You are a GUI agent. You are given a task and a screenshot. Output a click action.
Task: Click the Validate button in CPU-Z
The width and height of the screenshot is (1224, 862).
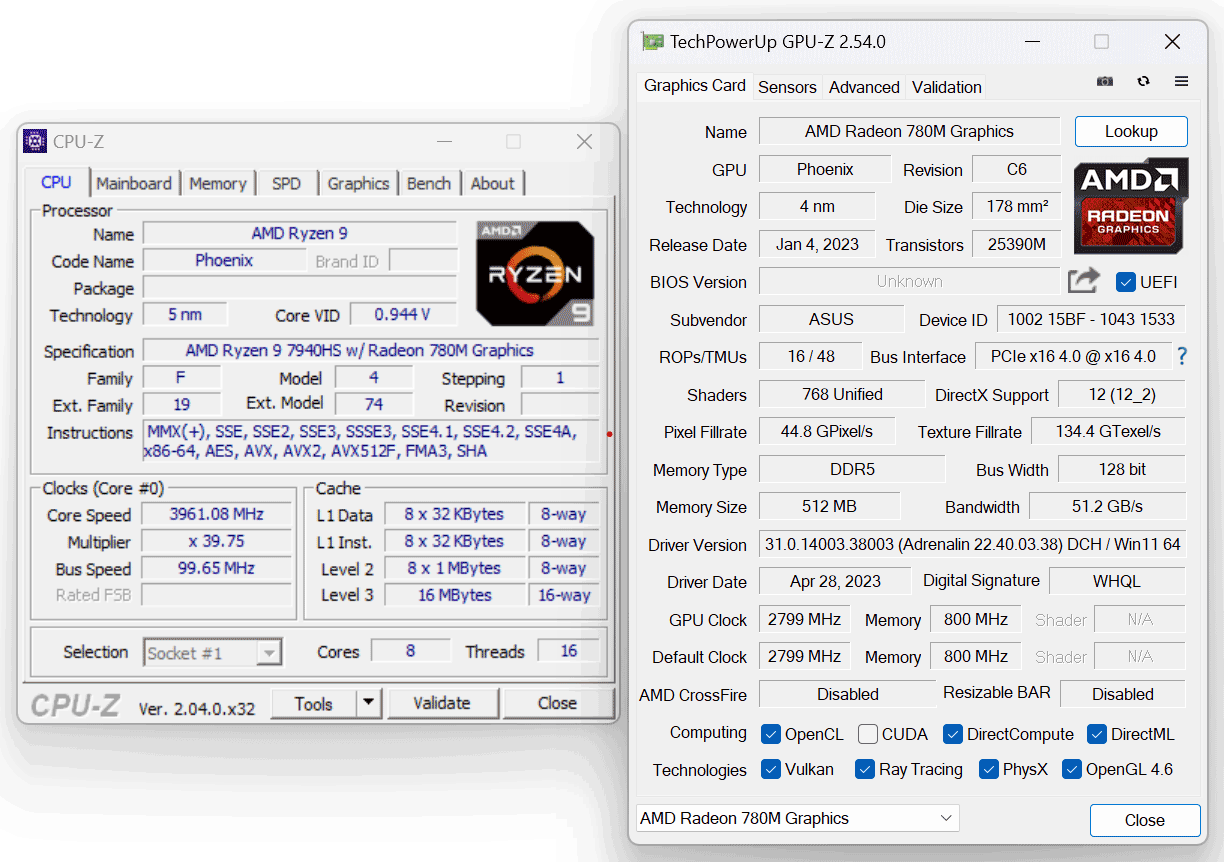(443, 703)
